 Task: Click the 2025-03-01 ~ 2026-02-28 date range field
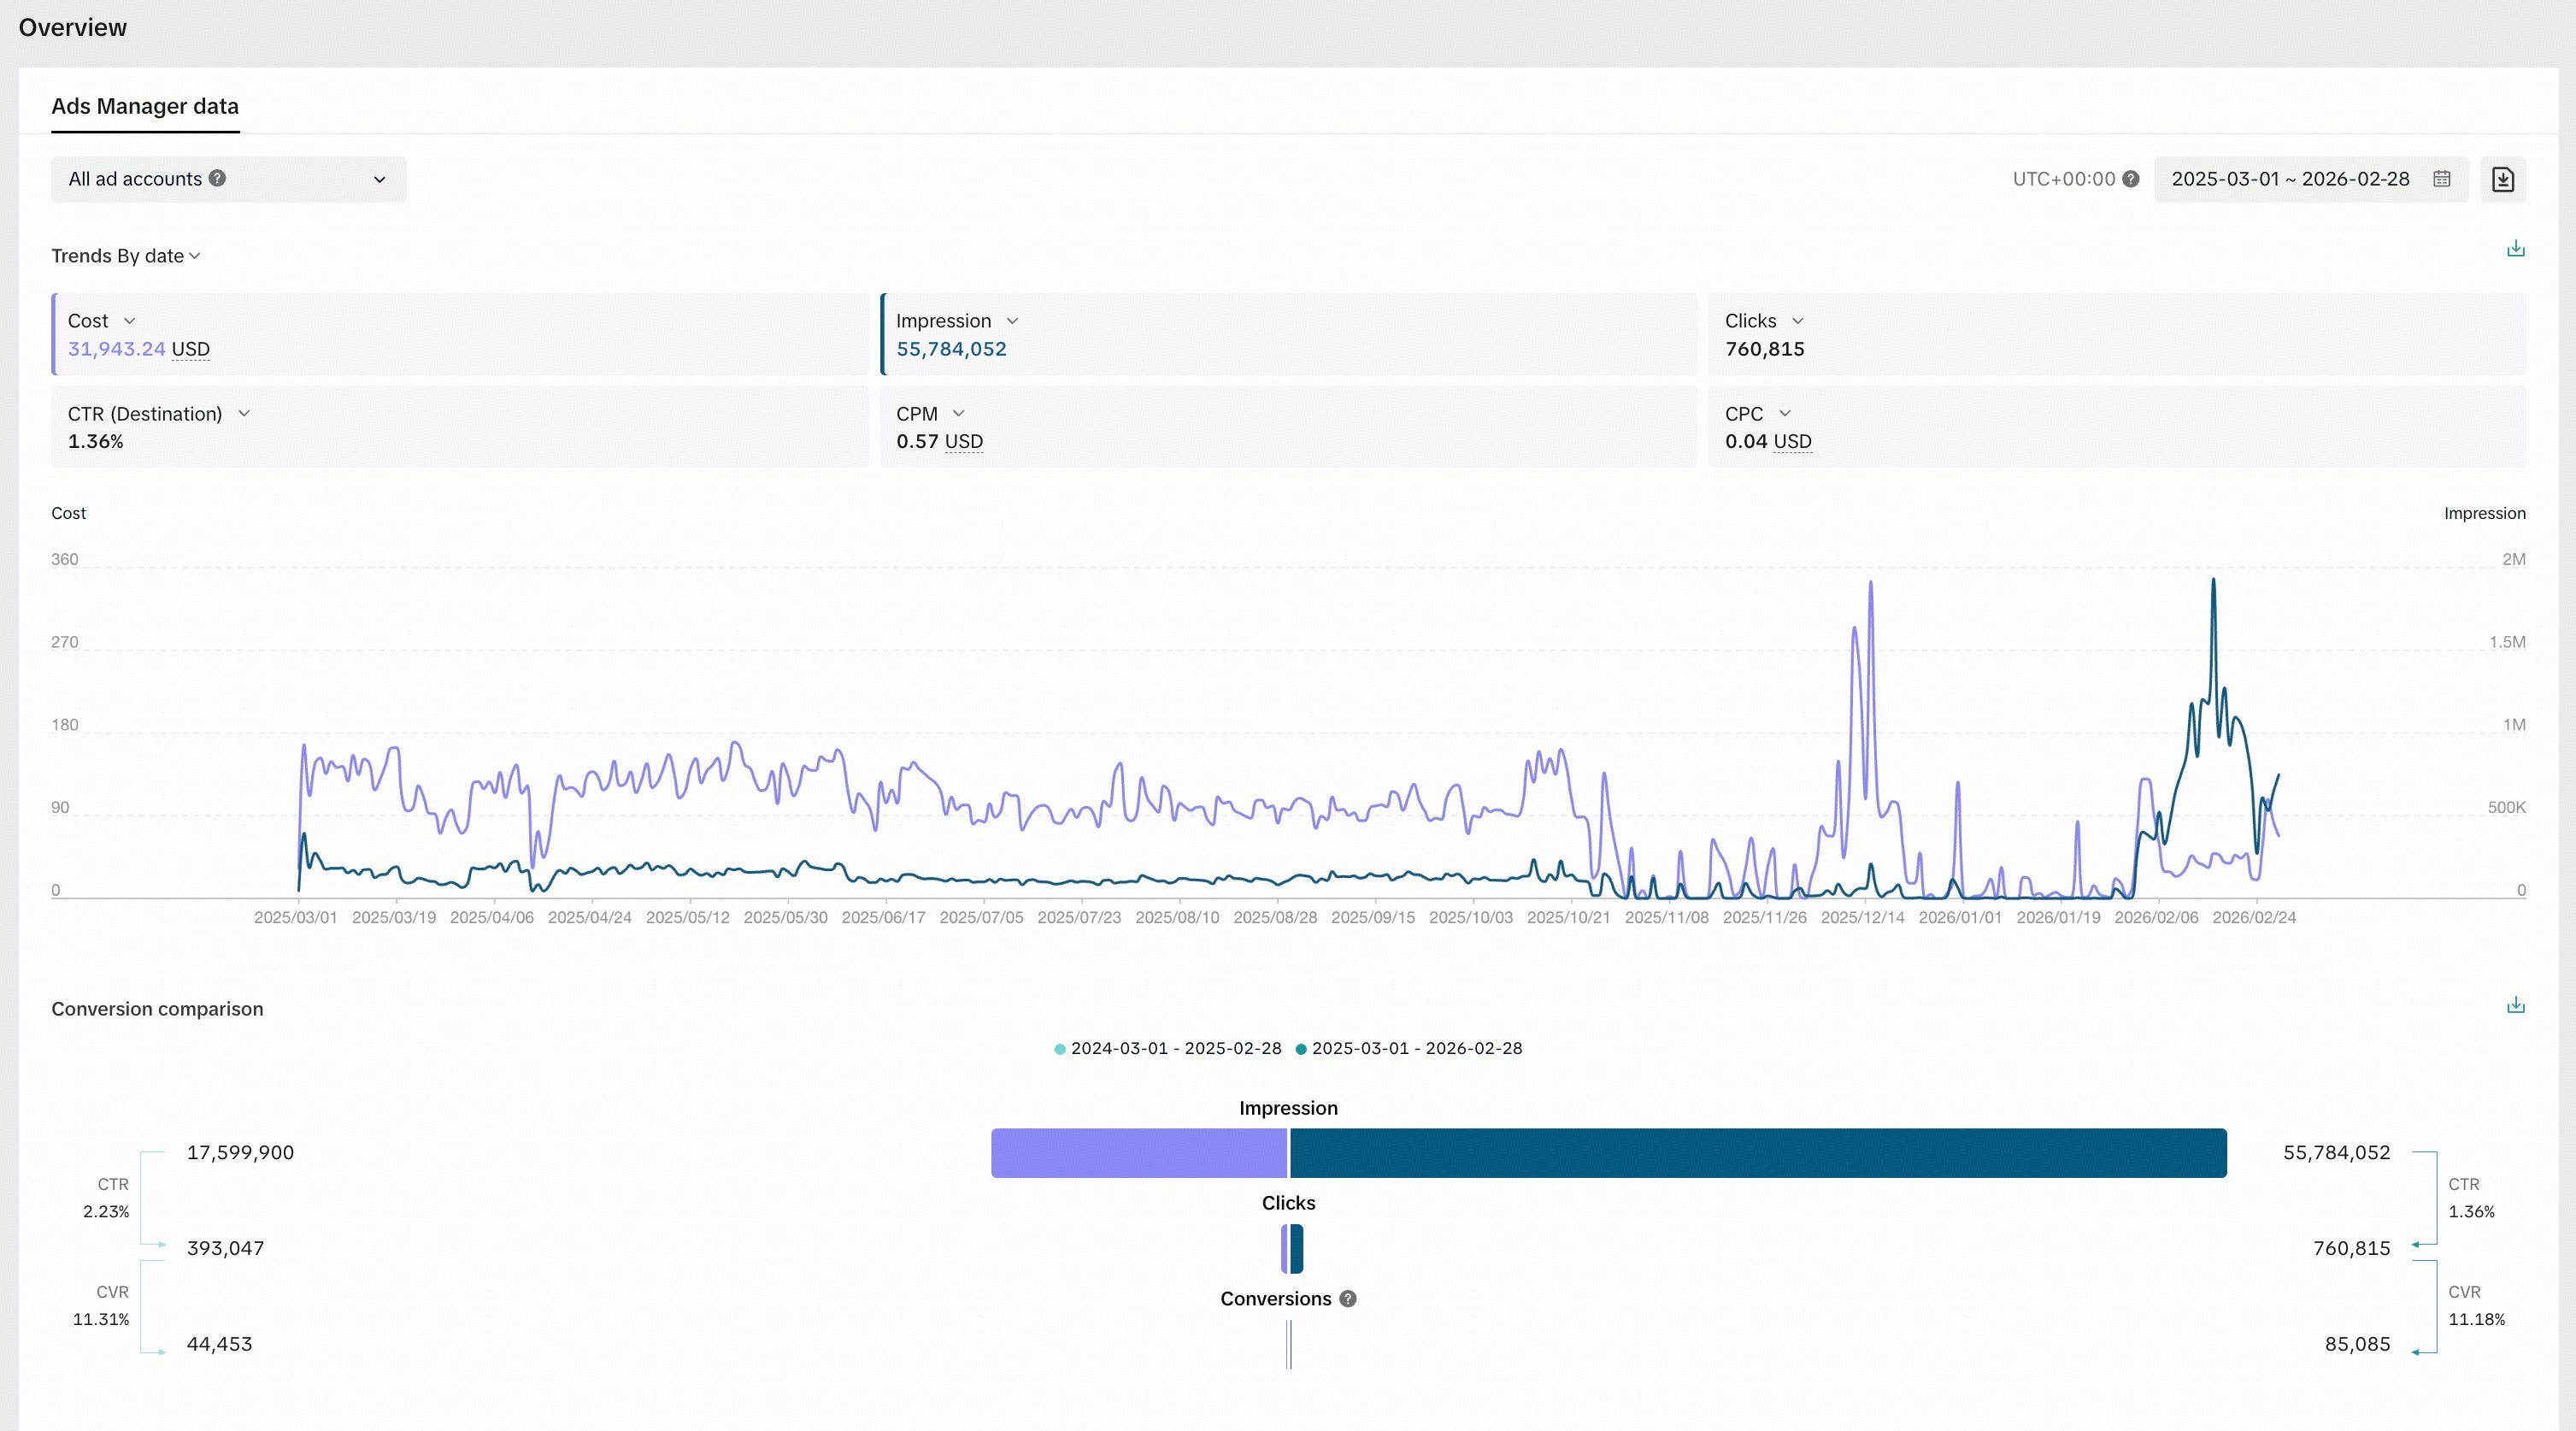point(2290,179)
